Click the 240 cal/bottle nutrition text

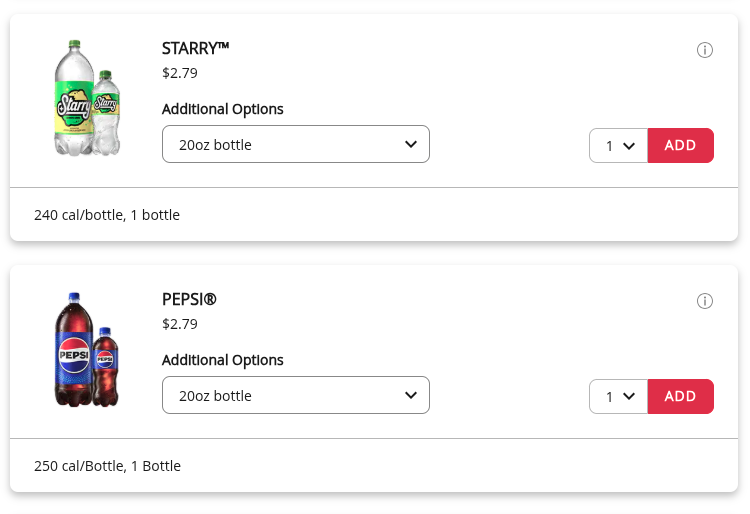(107, 215)
